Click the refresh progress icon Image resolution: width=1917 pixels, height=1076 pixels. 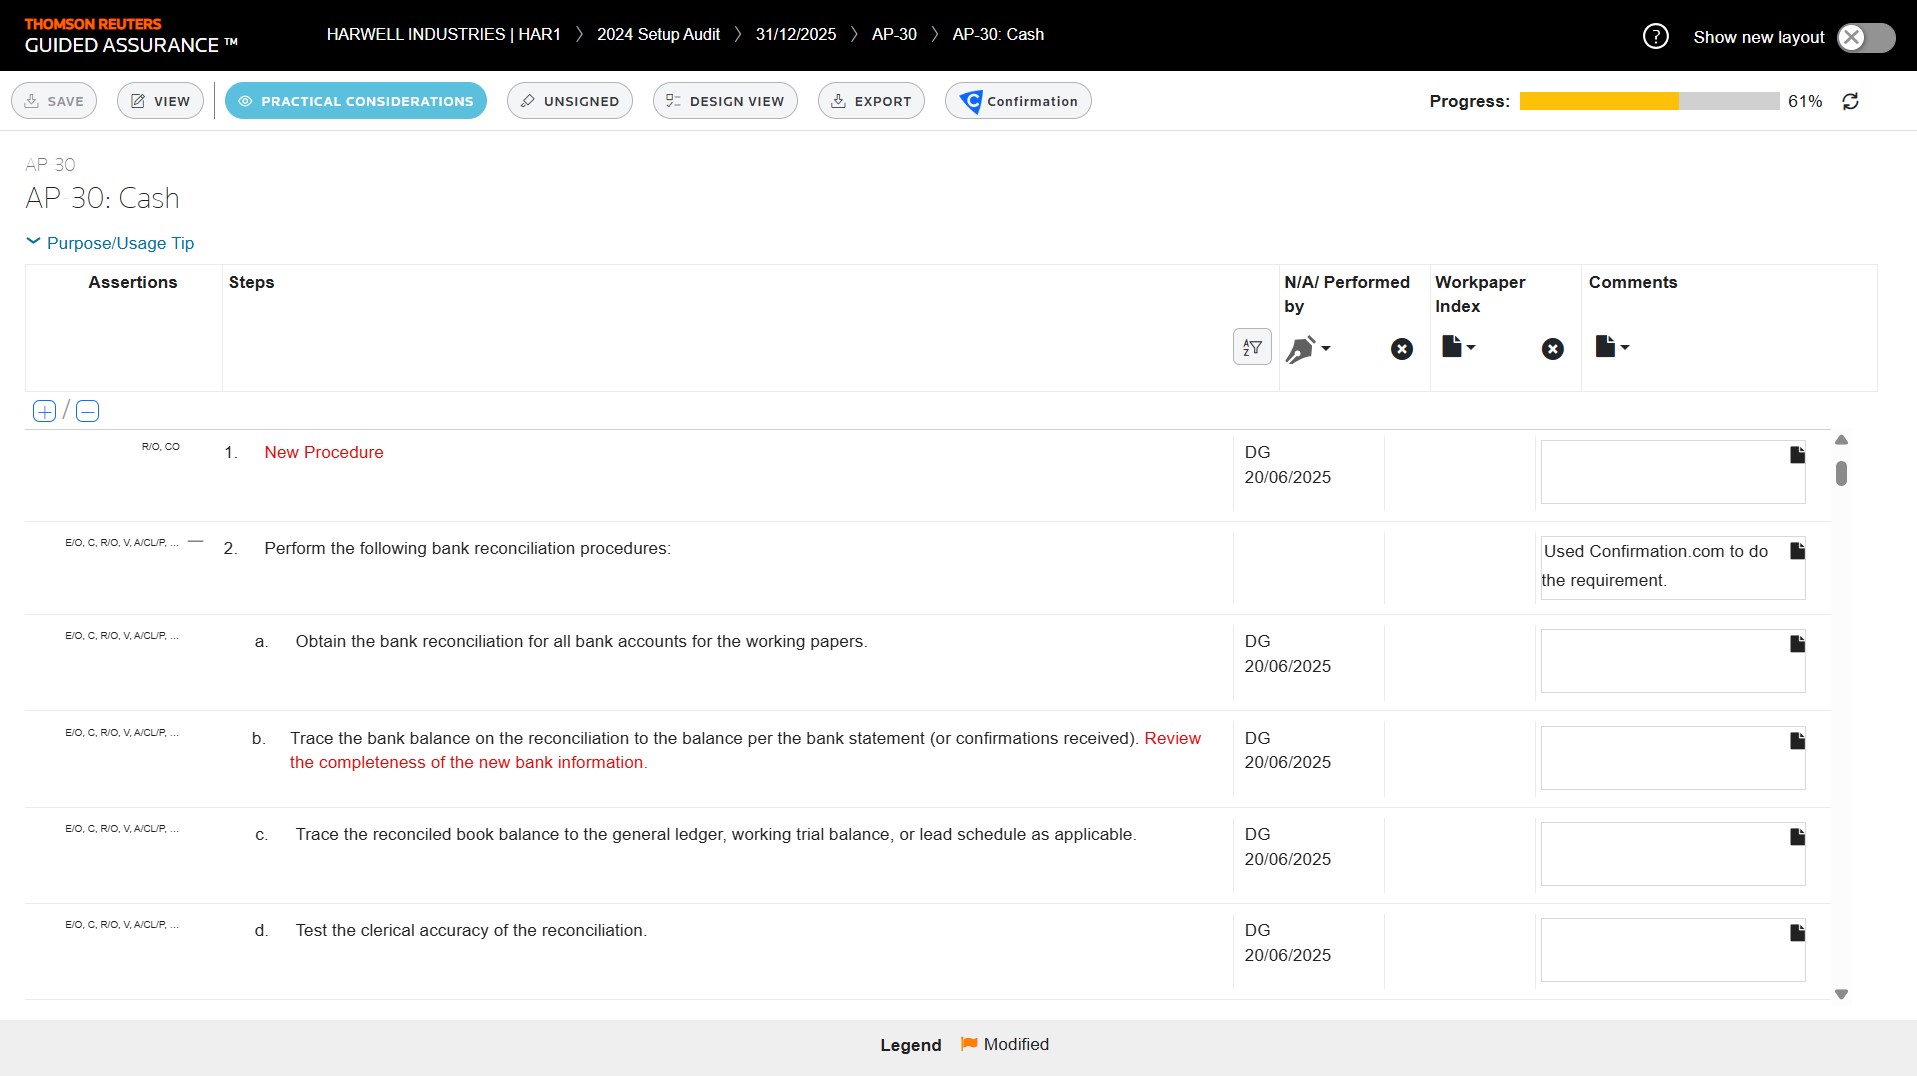point(1850,101)
